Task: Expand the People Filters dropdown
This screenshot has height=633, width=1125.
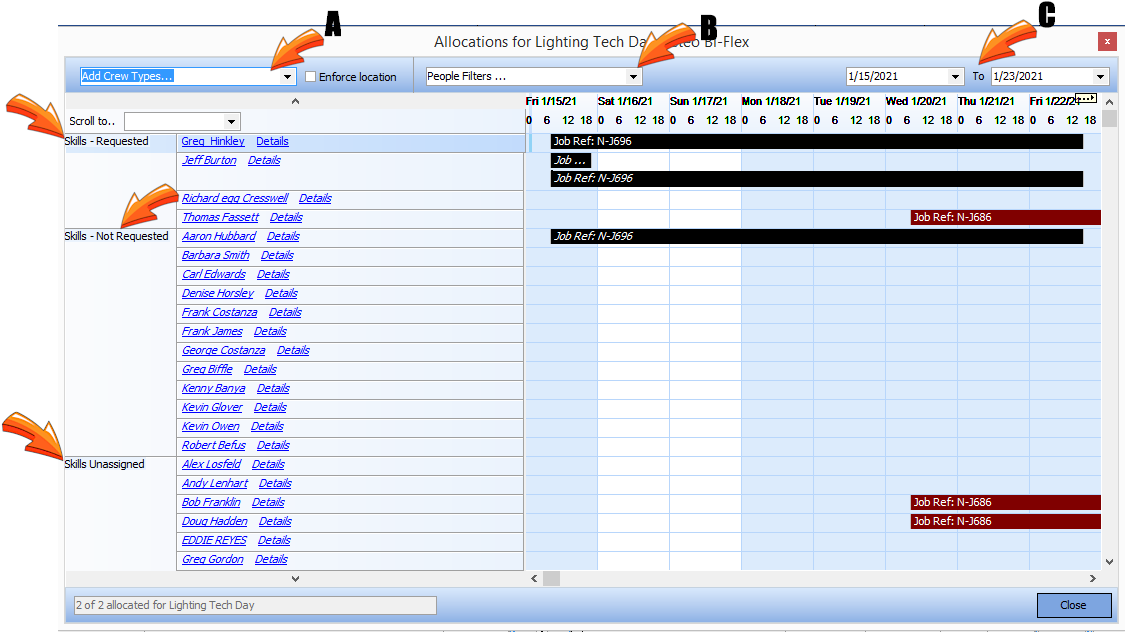Action: point(633,77)
